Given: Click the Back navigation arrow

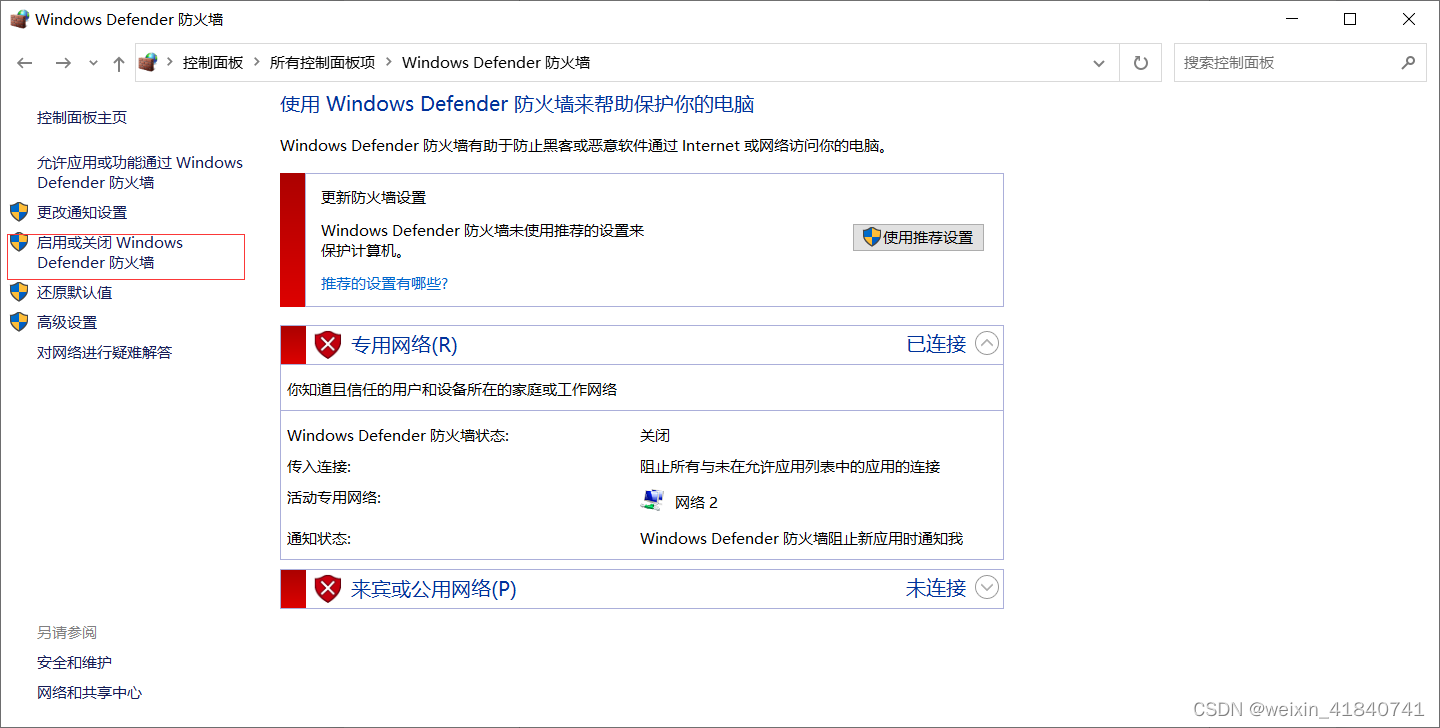Looking at the screenshot, I should (x=25, y=63).
